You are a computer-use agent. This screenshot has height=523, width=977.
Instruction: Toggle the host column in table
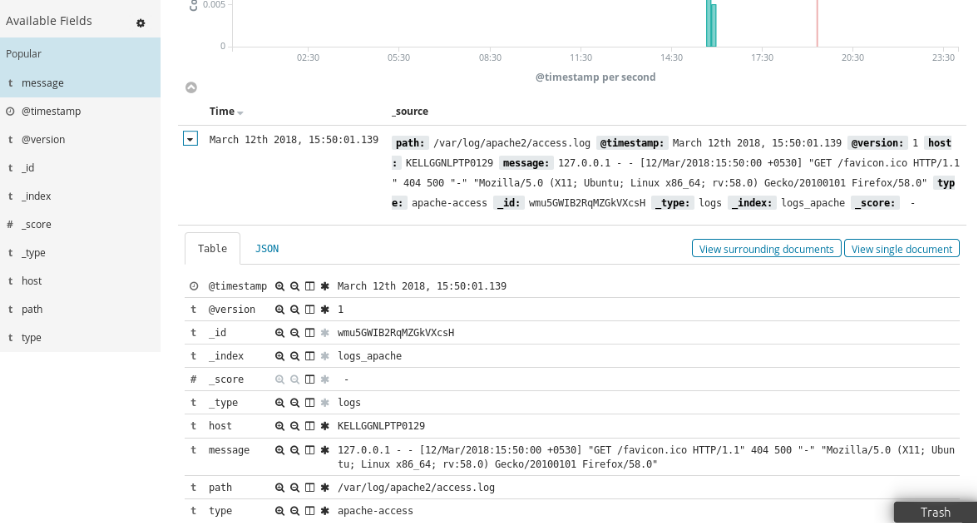coord(310,426)
